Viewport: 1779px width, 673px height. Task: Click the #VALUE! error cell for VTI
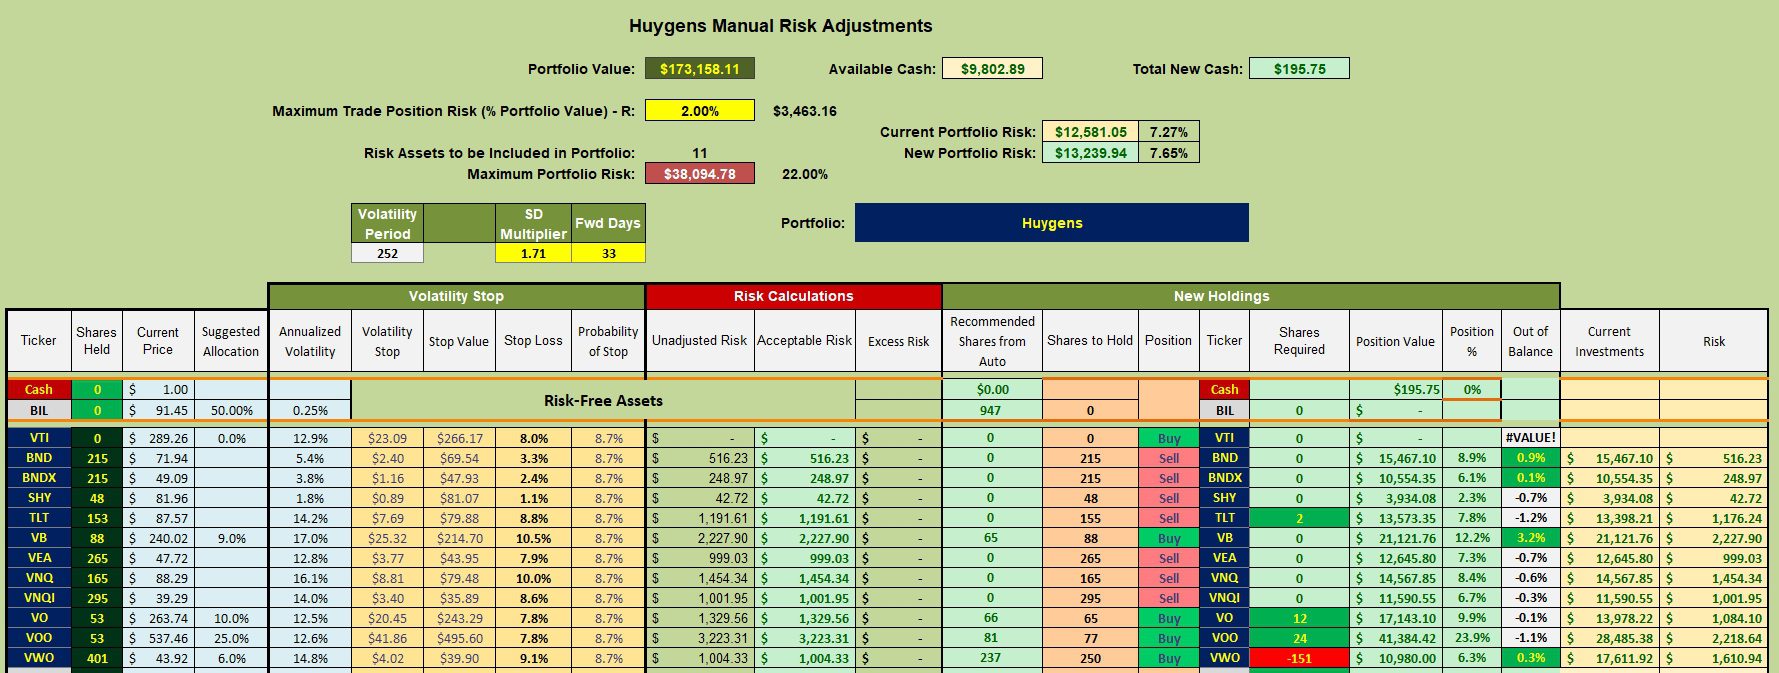pyautogui.click(x=1530, y=438)
